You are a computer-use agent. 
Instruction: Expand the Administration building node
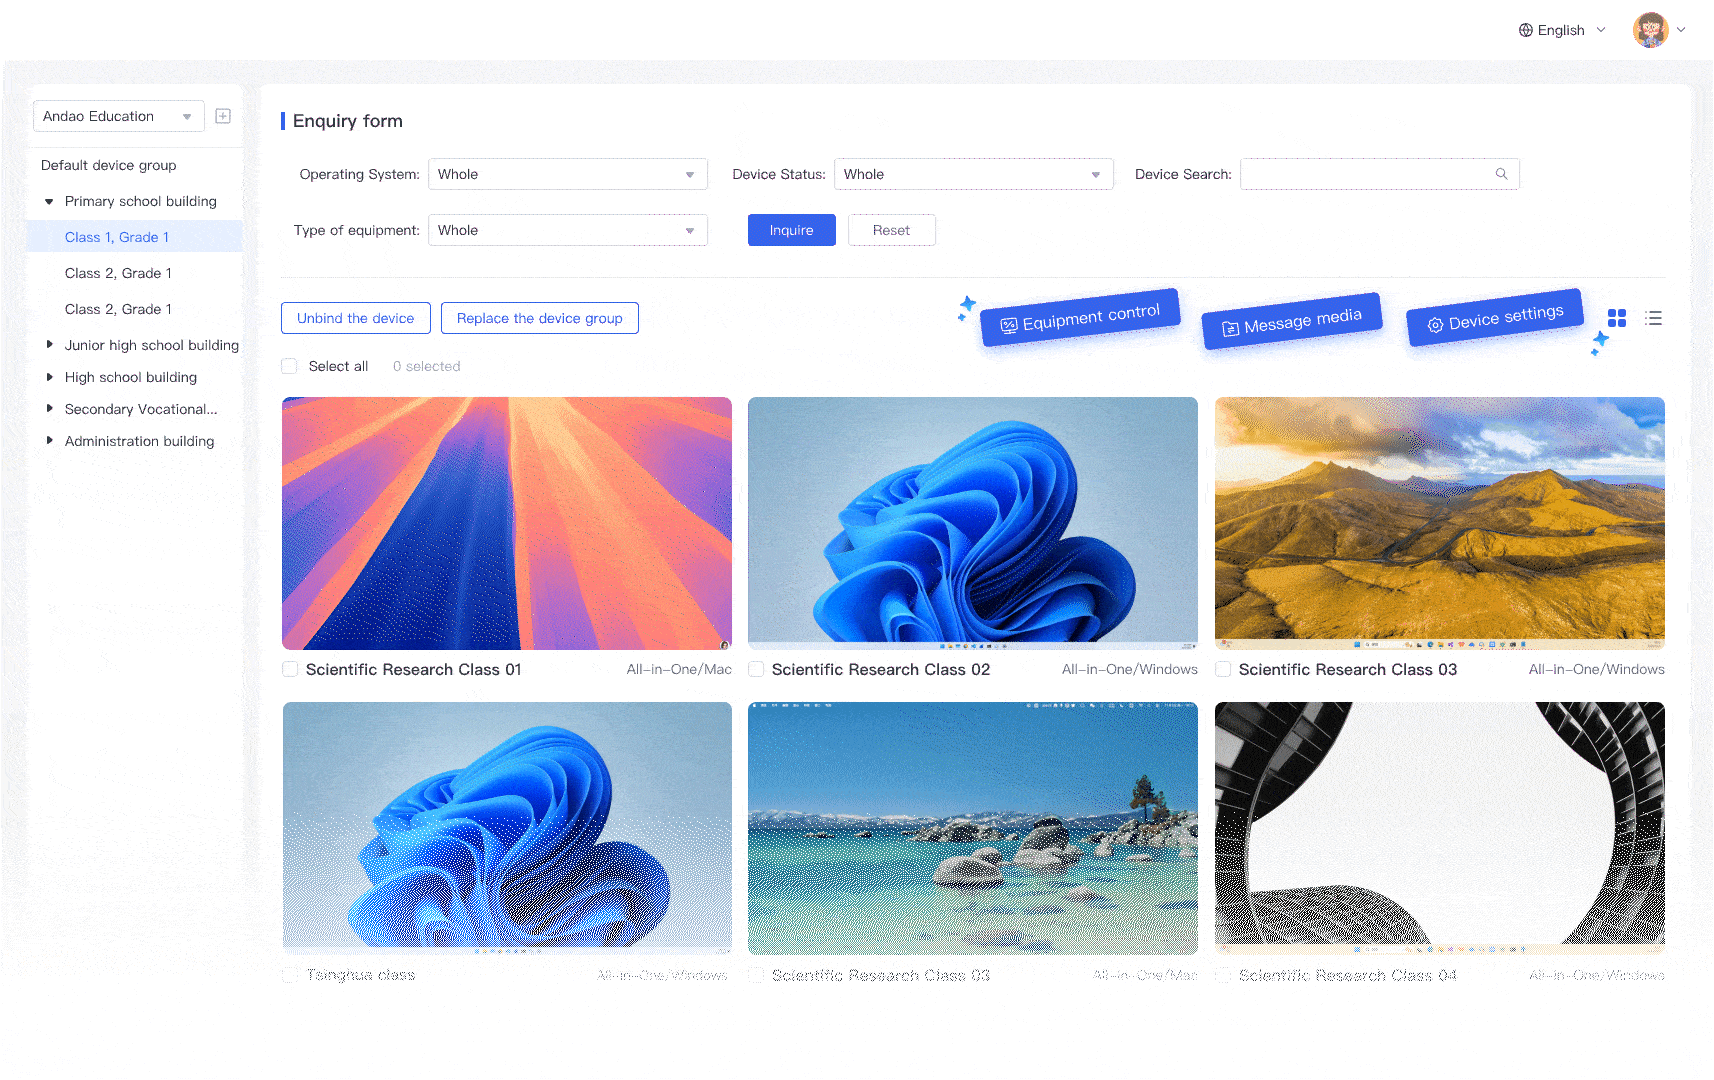point(49,441)
